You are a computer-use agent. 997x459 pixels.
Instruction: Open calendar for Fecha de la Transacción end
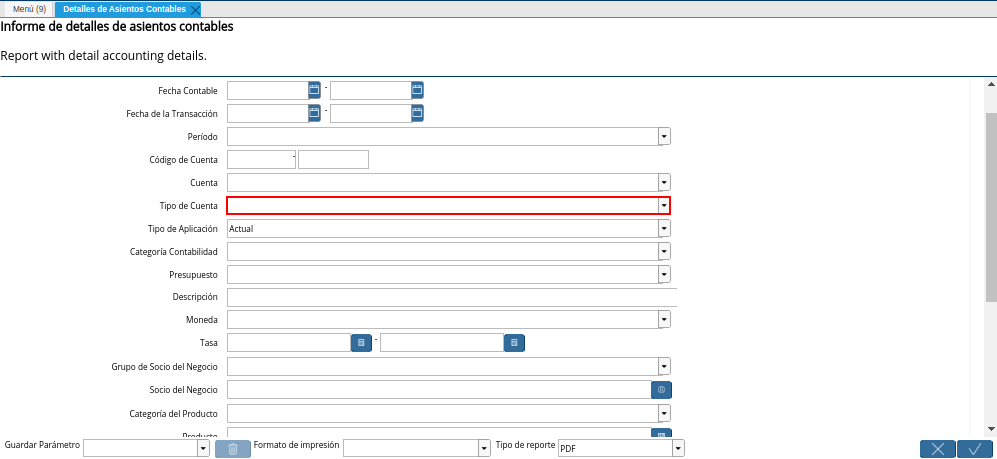click(417, 113)
